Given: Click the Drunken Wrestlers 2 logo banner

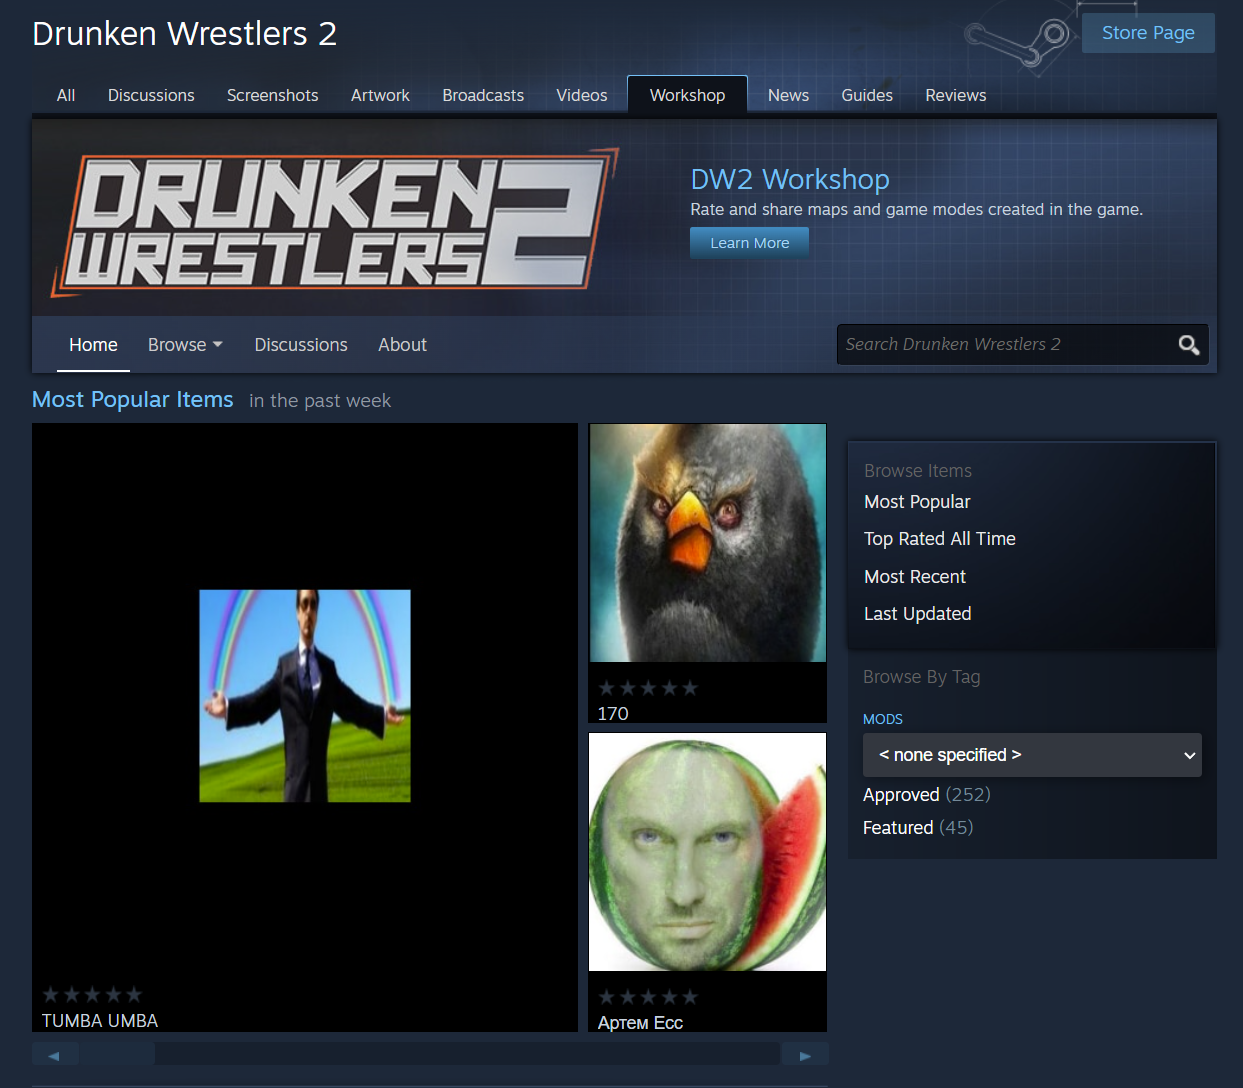Looking at the screenshot, I should tap(336, 222).
